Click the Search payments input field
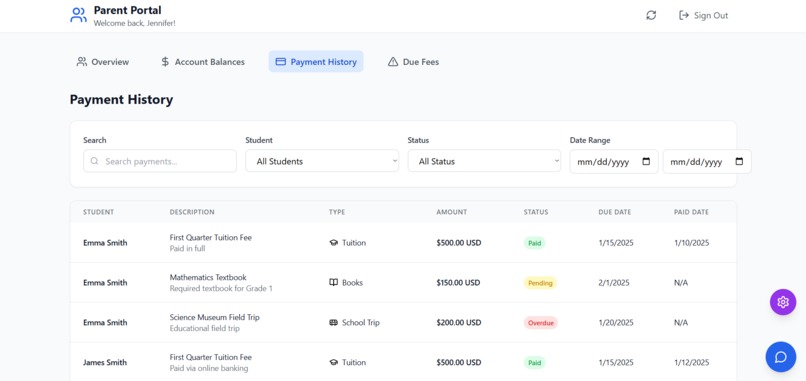 pyautogui.click(x=160, y=161)
